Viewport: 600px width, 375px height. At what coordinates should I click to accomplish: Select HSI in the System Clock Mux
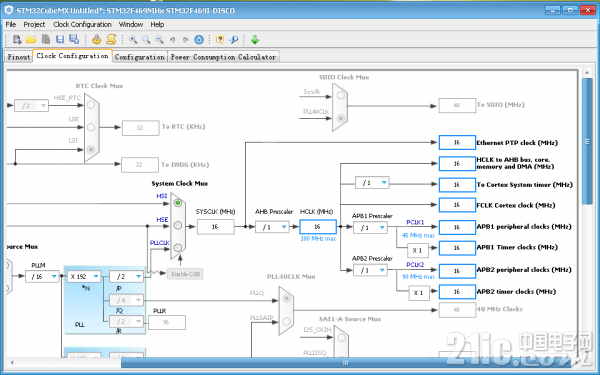[178, 203]
